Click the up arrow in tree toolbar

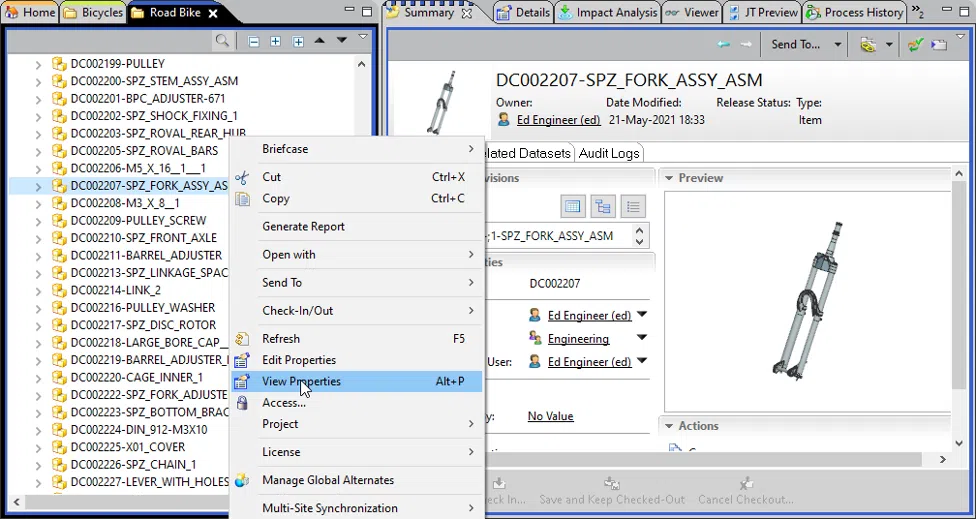pyautogui.click(x=320, y=40)
